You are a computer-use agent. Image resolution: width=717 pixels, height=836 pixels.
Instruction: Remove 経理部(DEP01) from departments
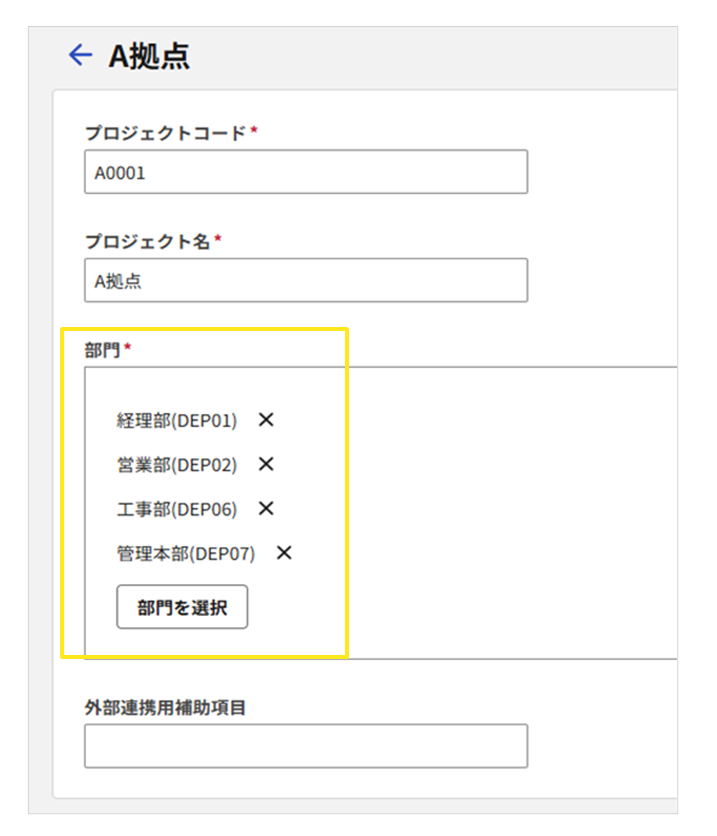point(266,420)
